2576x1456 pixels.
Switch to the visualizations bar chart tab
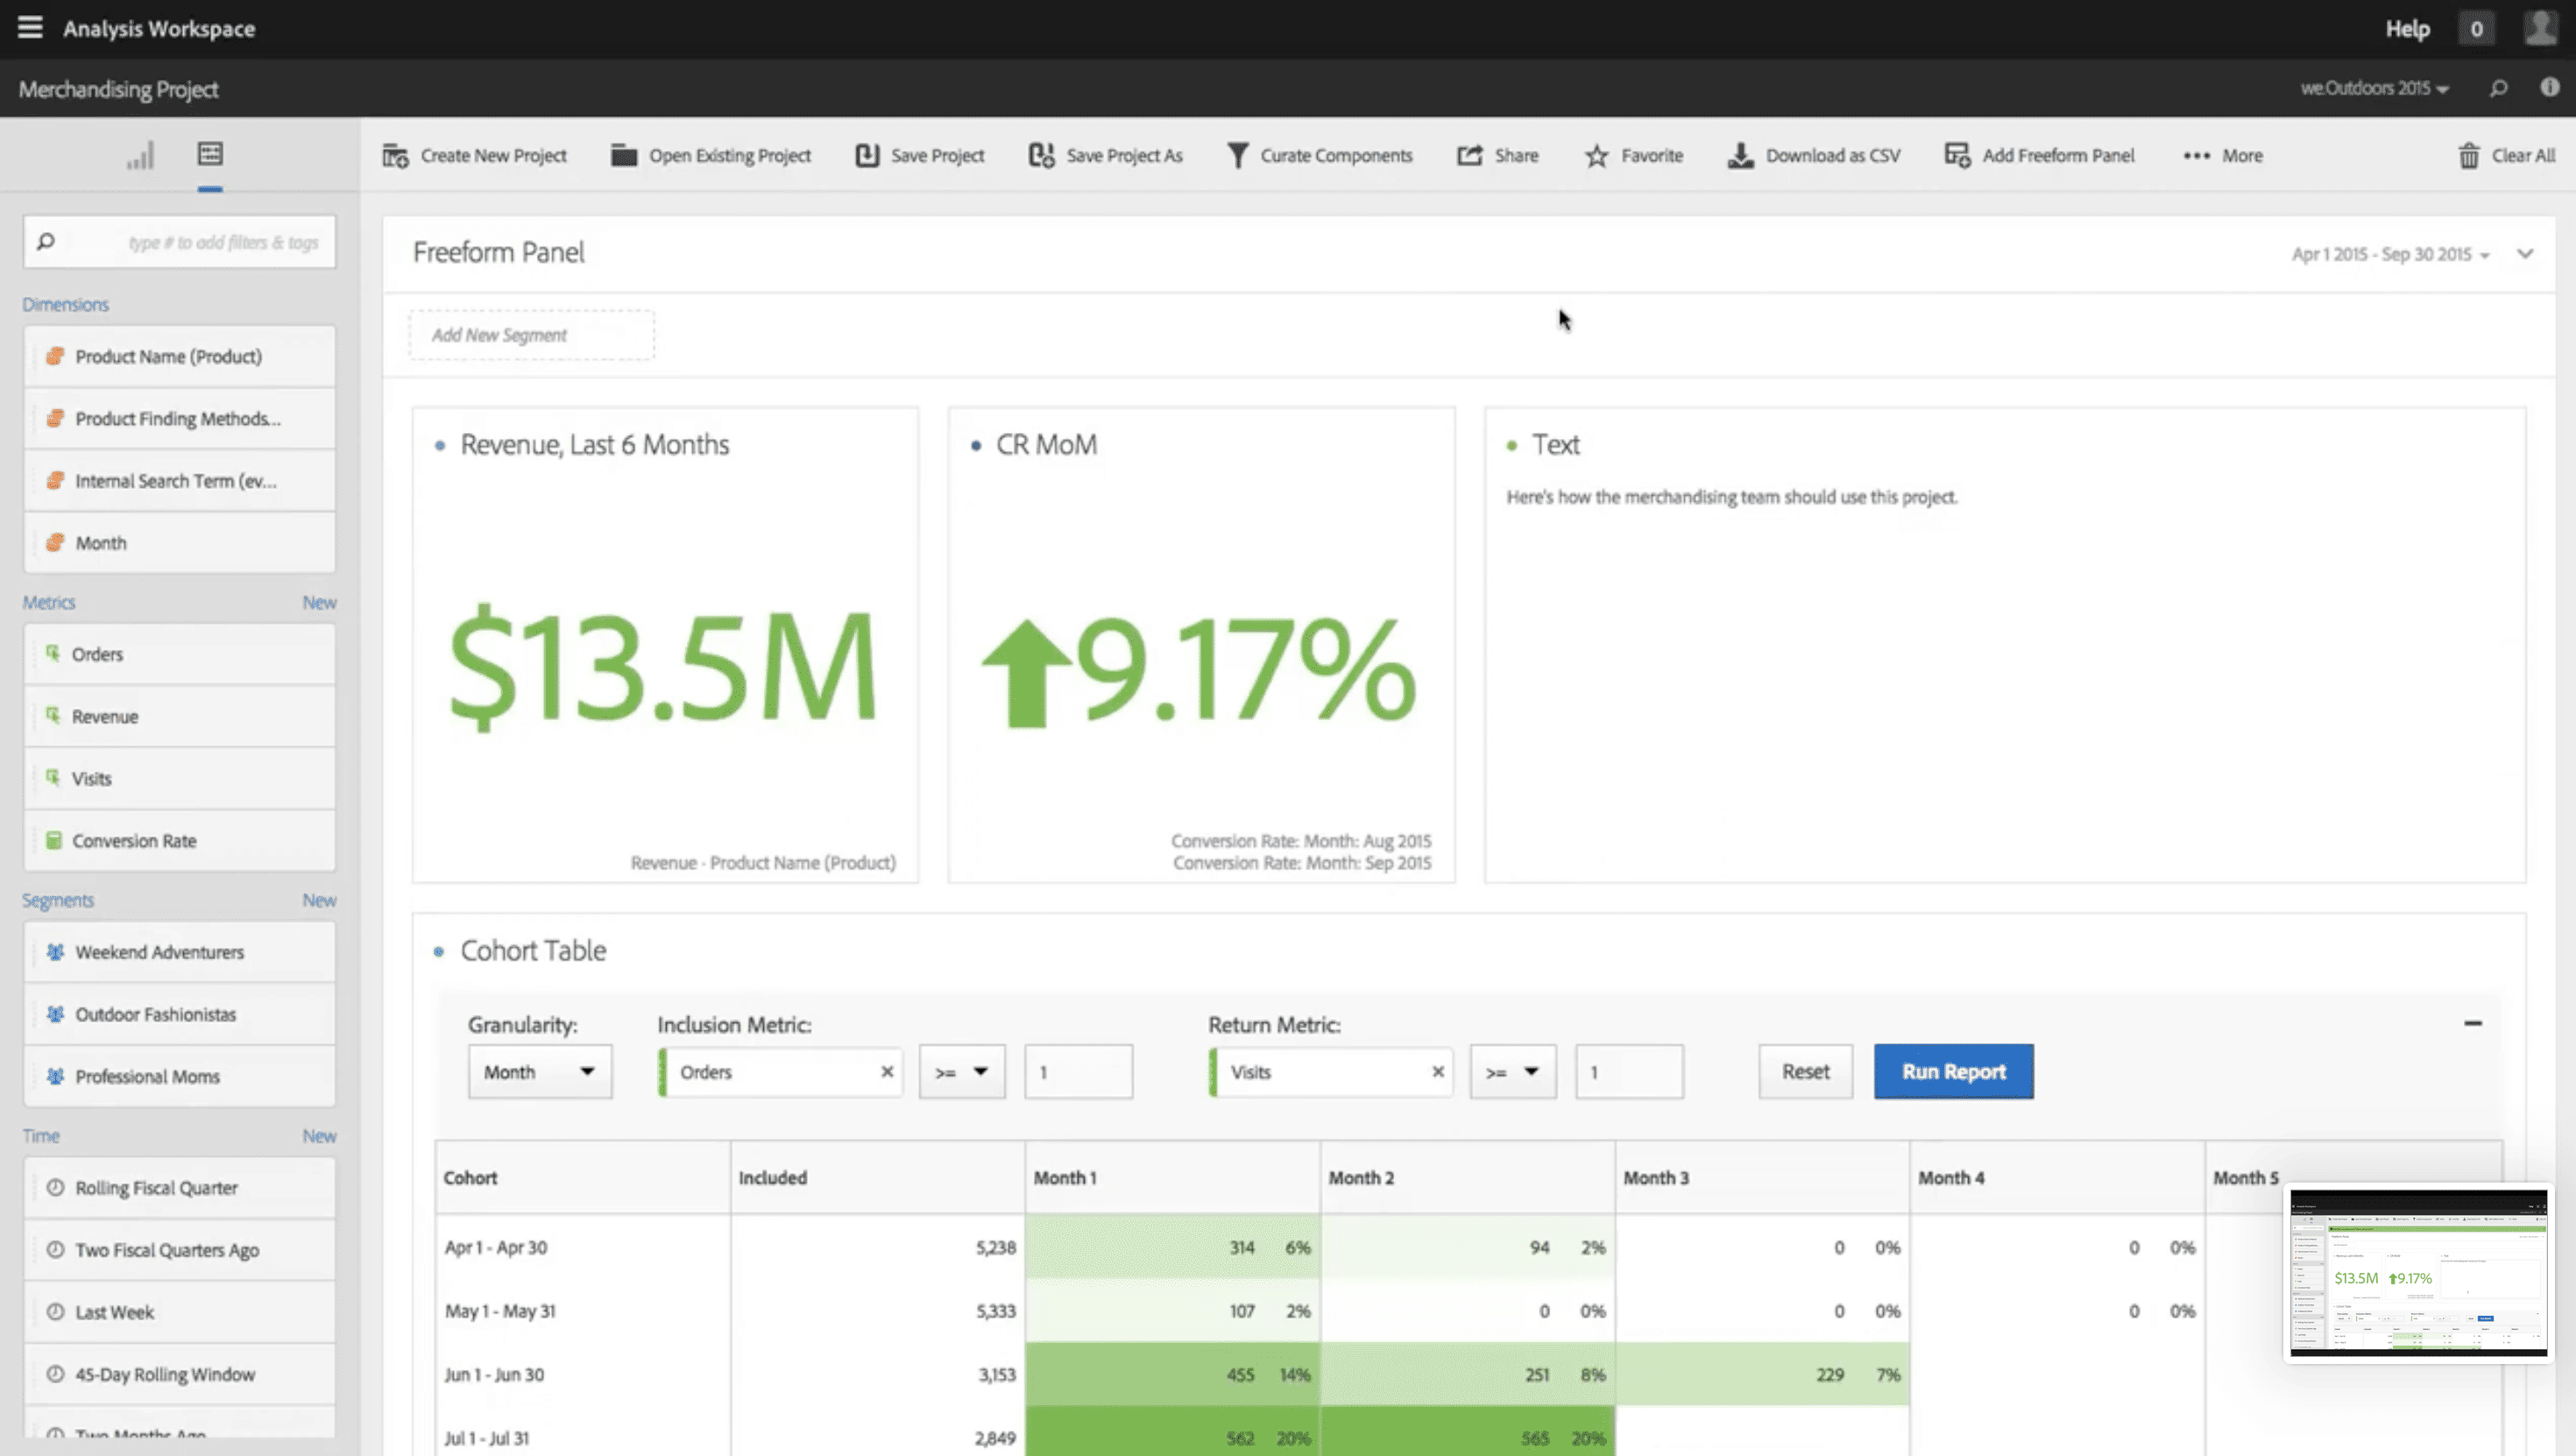[x=140, y=155]
